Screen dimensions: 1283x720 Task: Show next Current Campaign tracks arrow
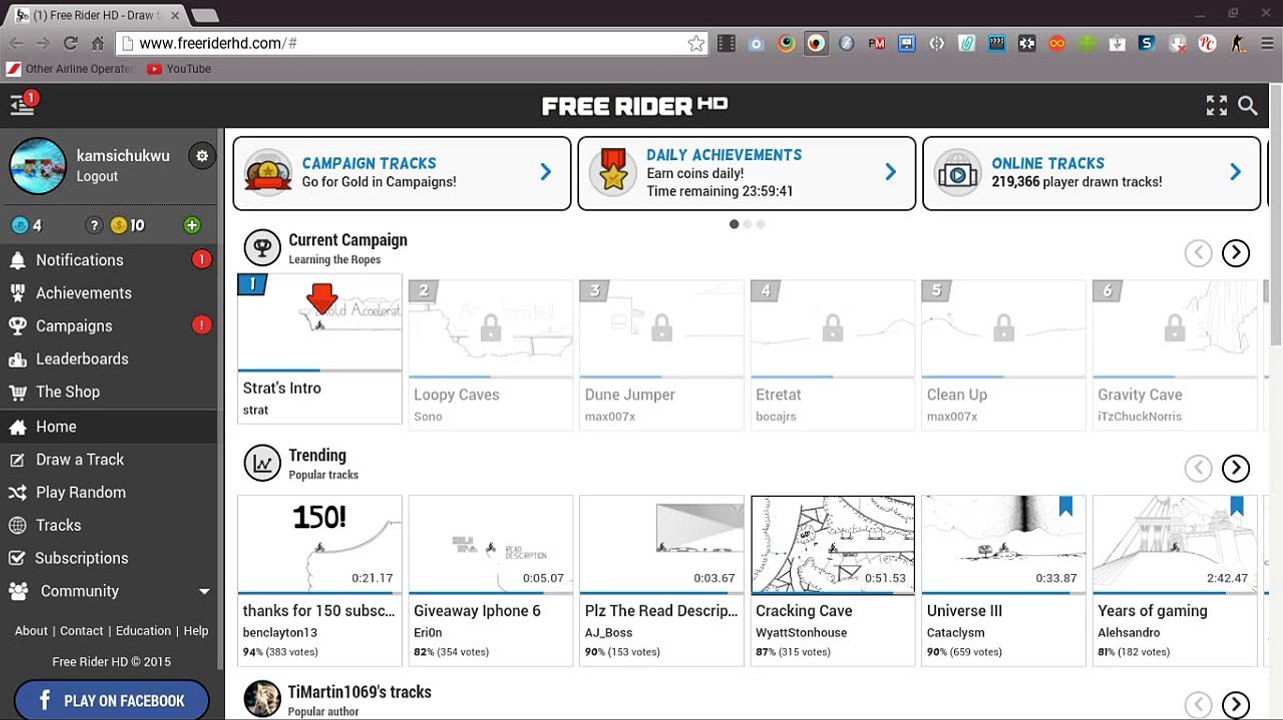[x=1236, y=253]
